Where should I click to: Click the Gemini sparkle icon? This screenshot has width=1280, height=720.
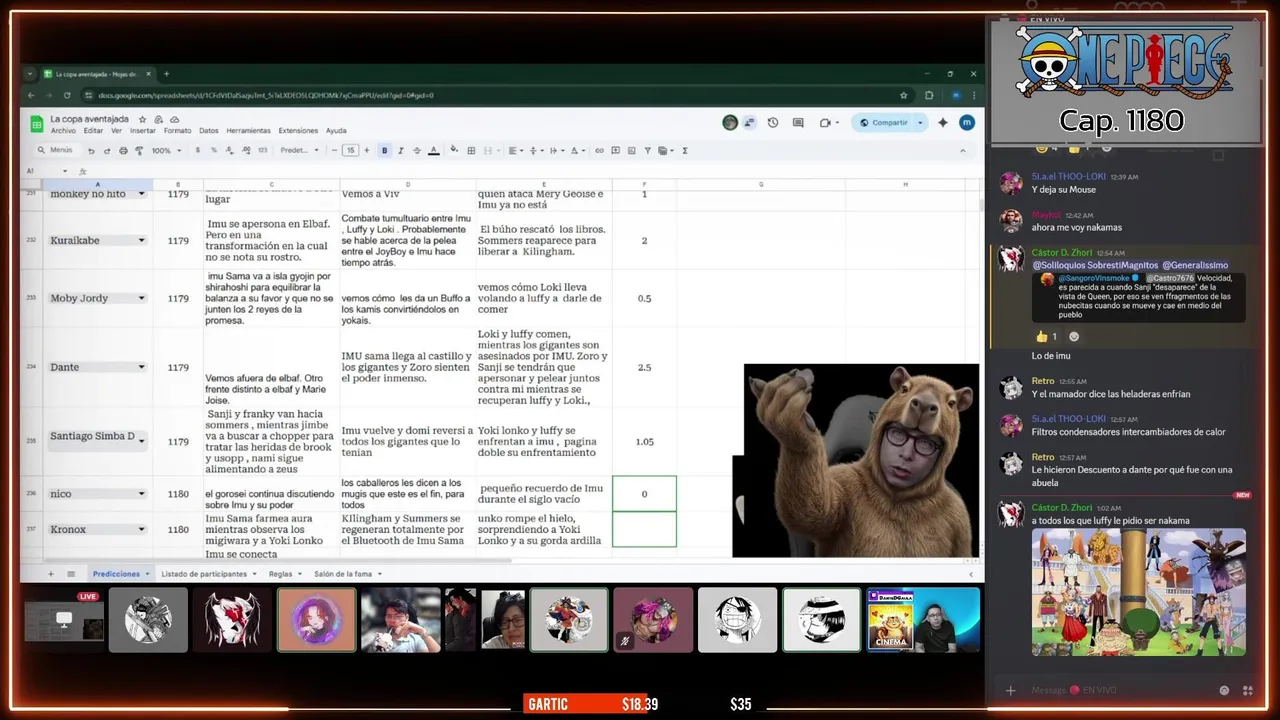click(943, 123)
